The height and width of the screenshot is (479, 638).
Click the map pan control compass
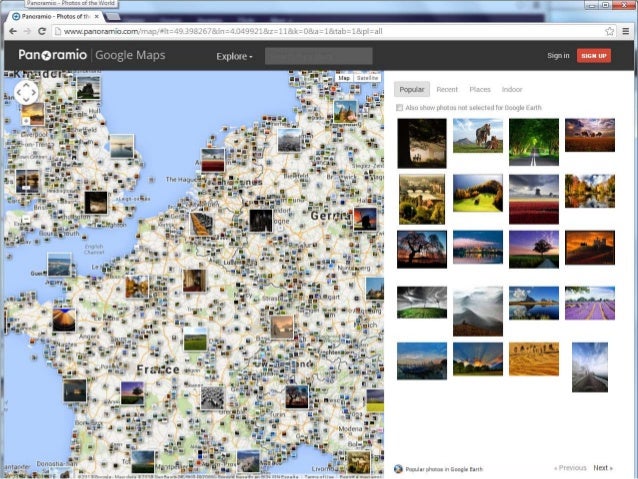click(x=26, y=93)
